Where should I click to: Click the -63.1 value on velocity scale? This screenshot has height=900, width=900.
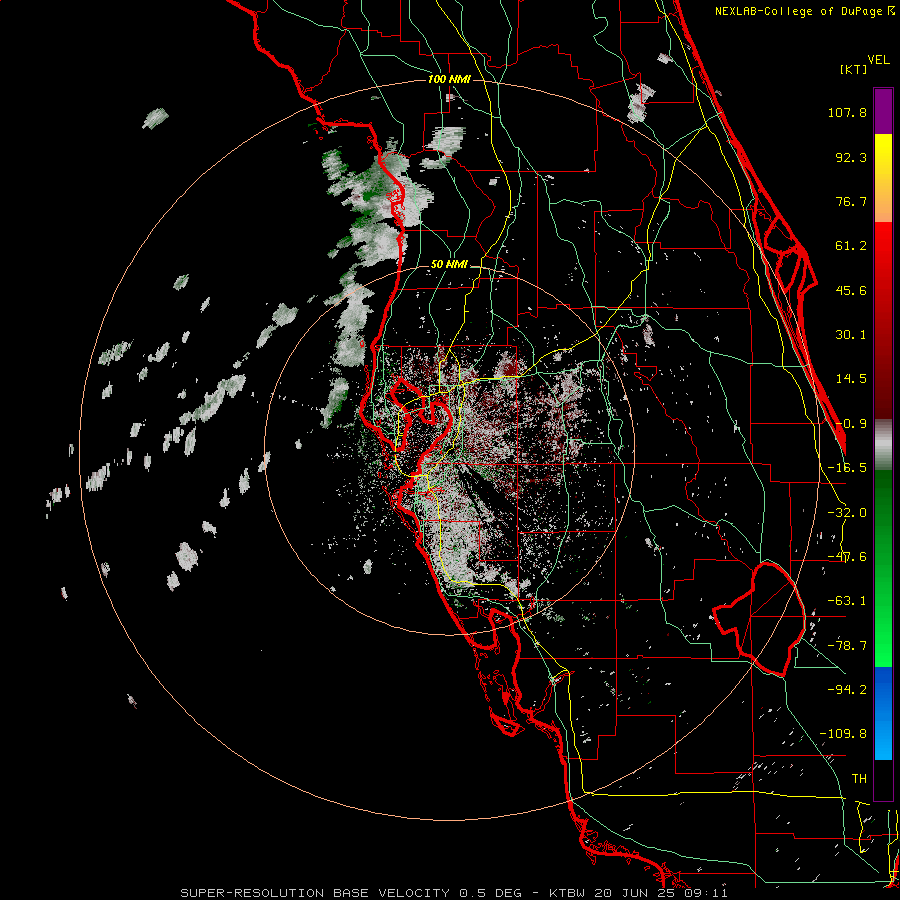coord(847,601)
